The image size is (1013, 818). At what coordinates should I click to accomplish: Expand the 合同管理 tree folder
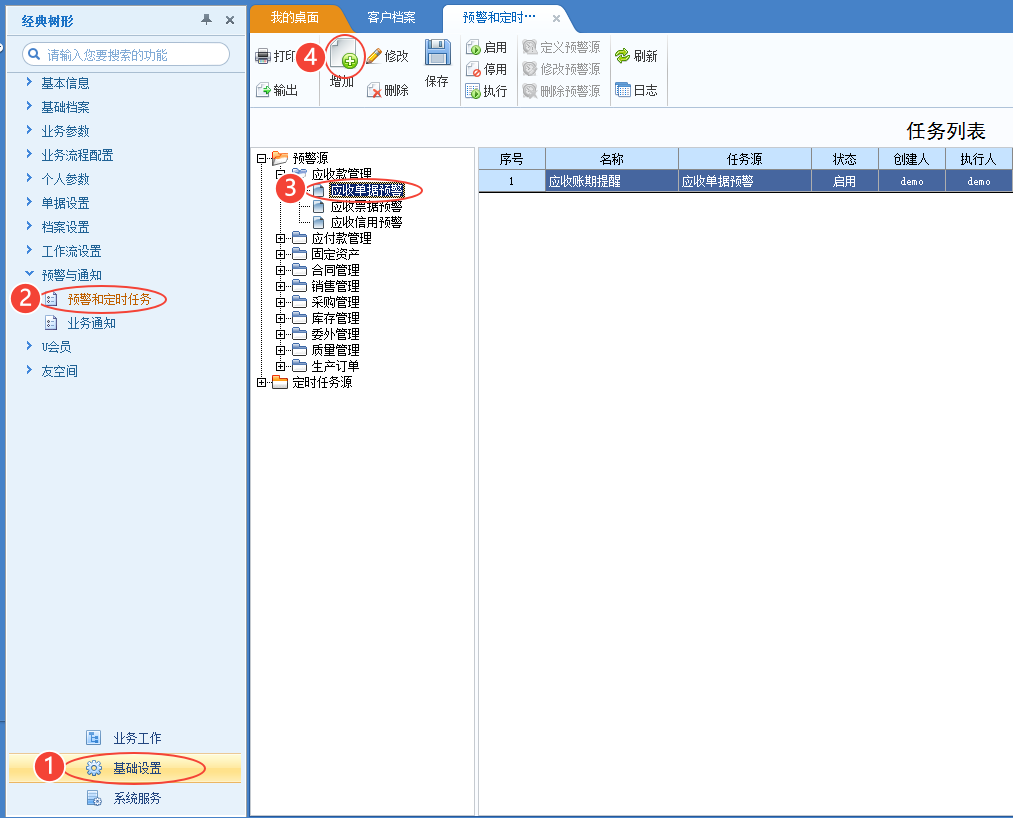click(280, 270)
